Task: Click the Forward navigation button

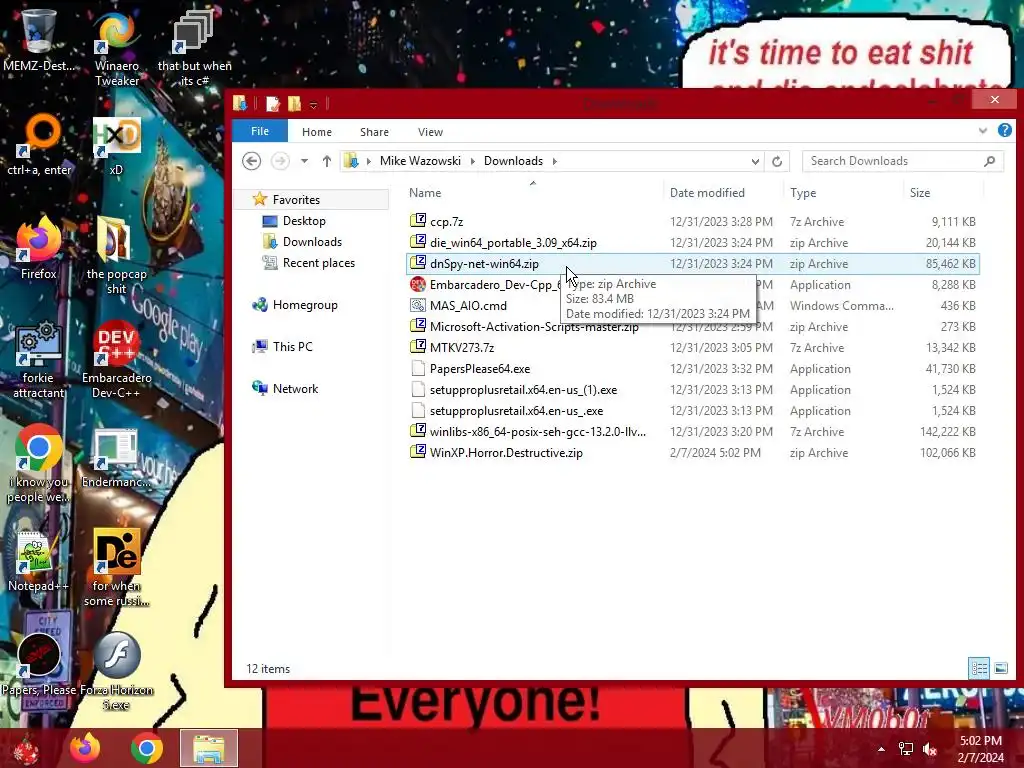Action: pyautogui.click(x=280, y=161)
